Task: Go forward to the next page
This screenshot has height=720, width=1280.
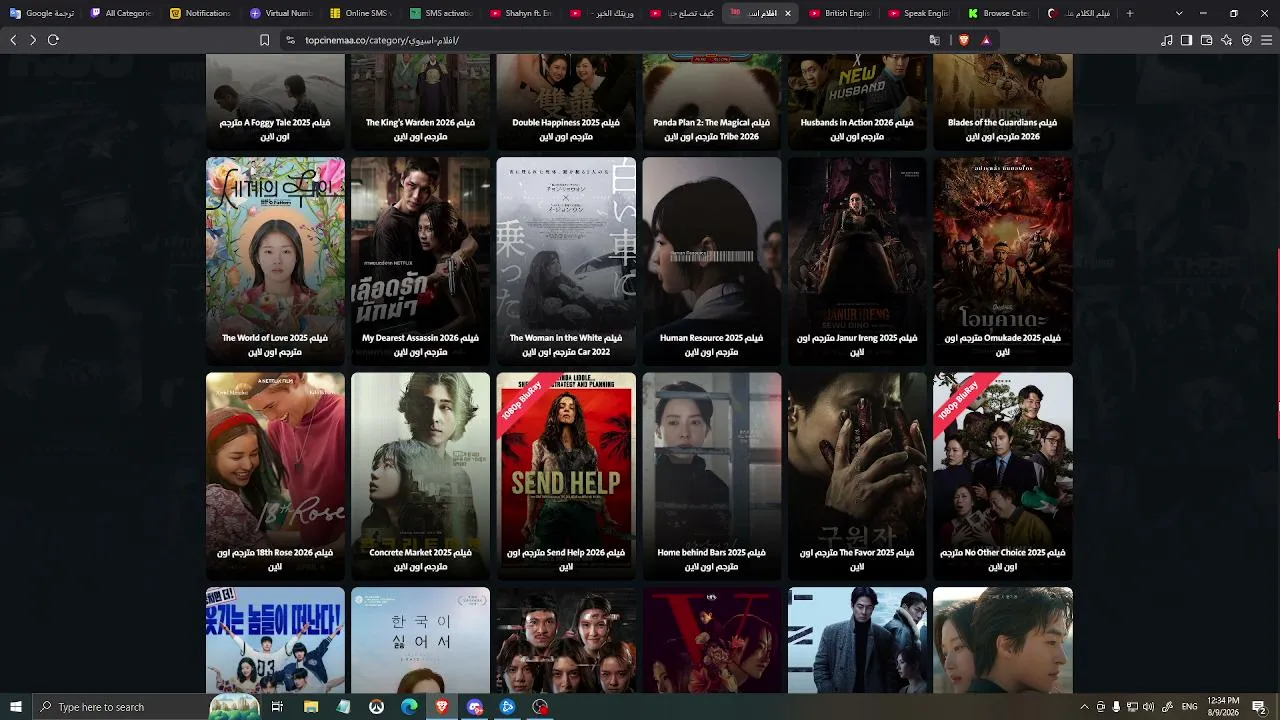Action: (x=33, y=40)
